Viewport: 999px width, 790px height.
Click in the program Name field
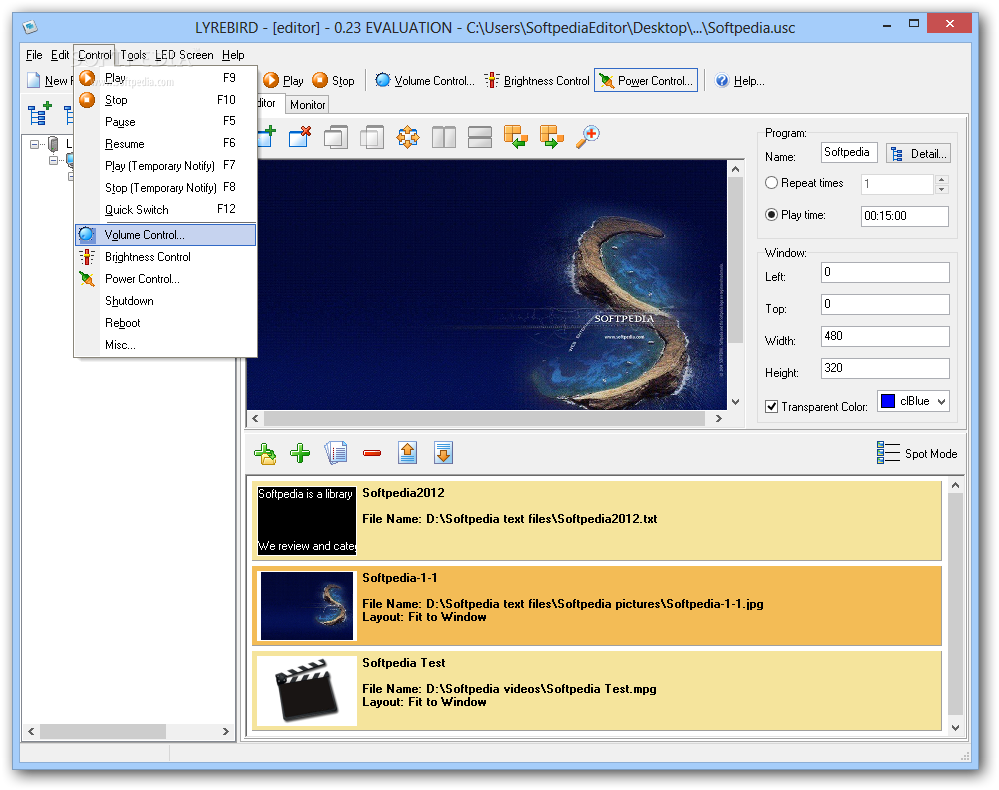point(849,152)
